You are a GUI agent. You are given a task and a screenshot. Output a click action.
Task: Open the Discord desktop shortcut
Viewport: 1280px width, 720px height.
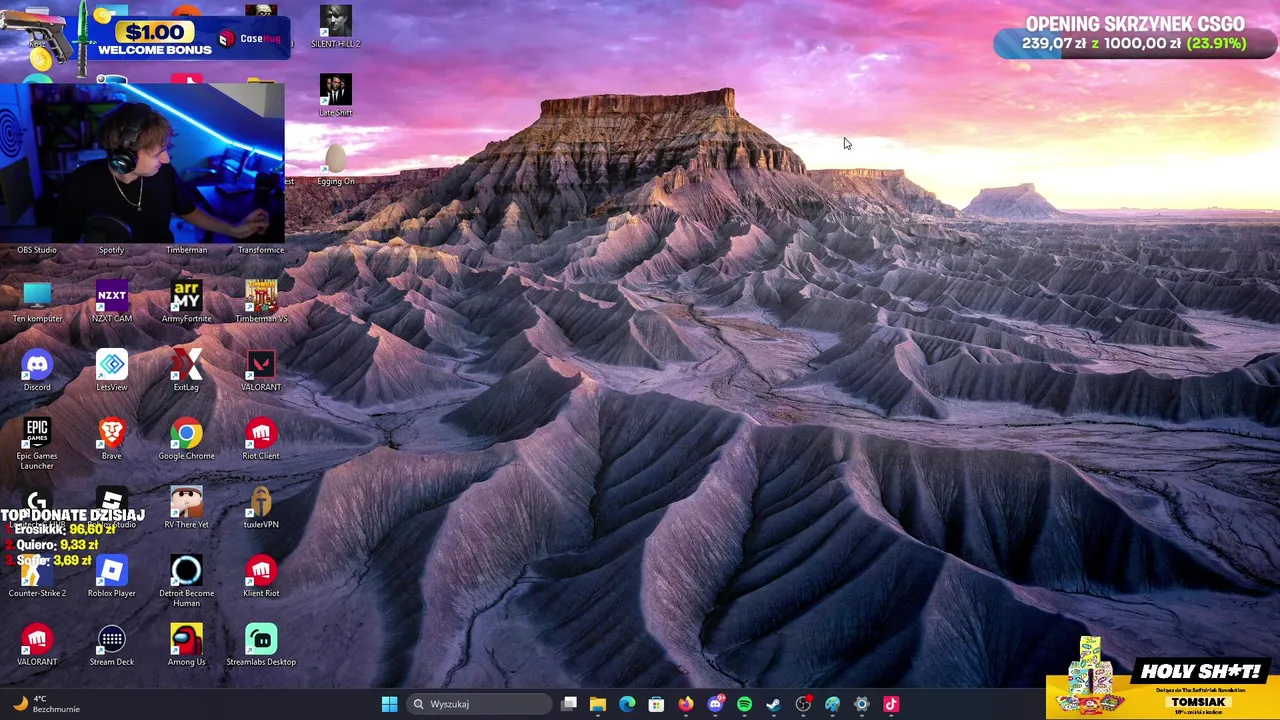(37, 370)
